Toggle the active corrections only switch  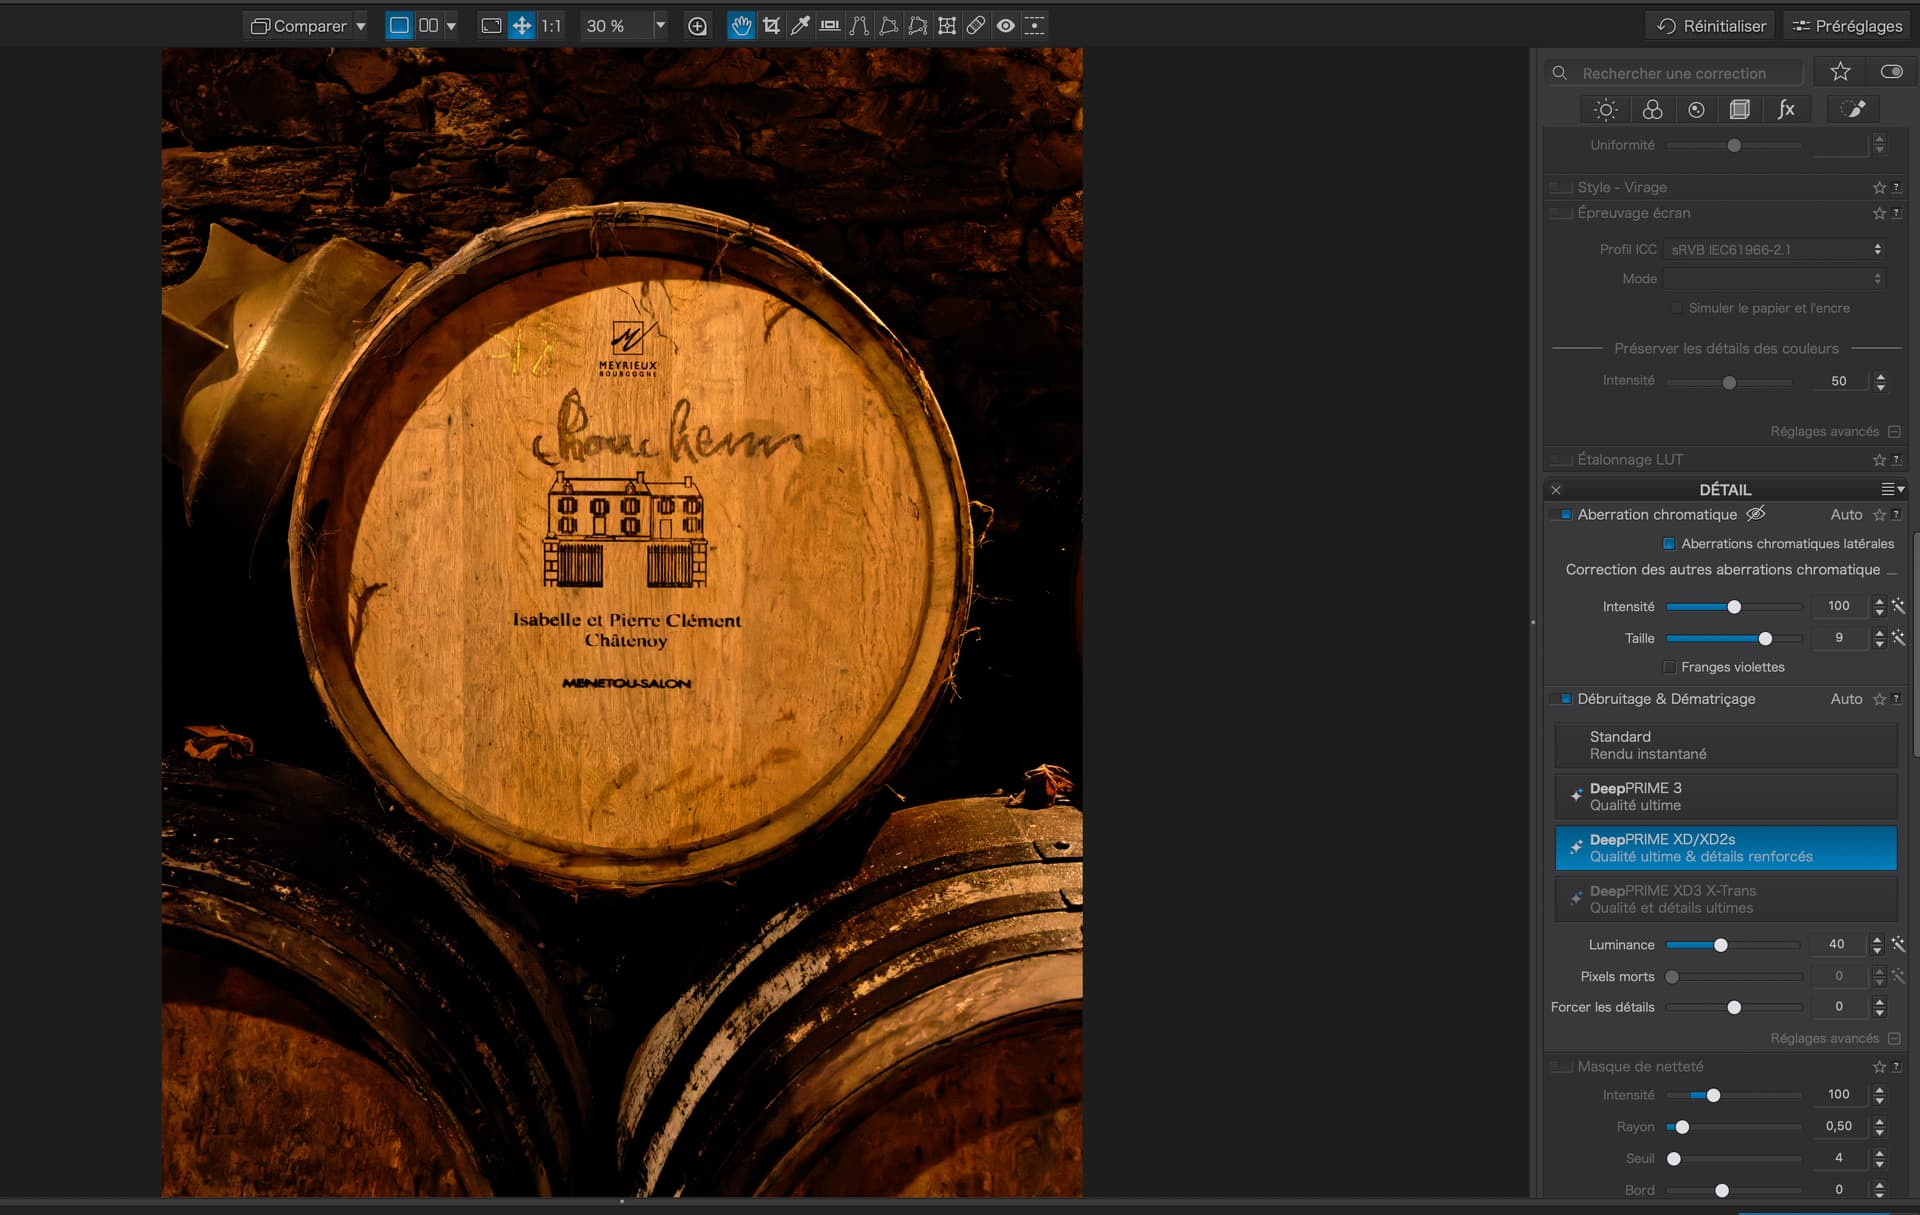[x=1891, y=72]
